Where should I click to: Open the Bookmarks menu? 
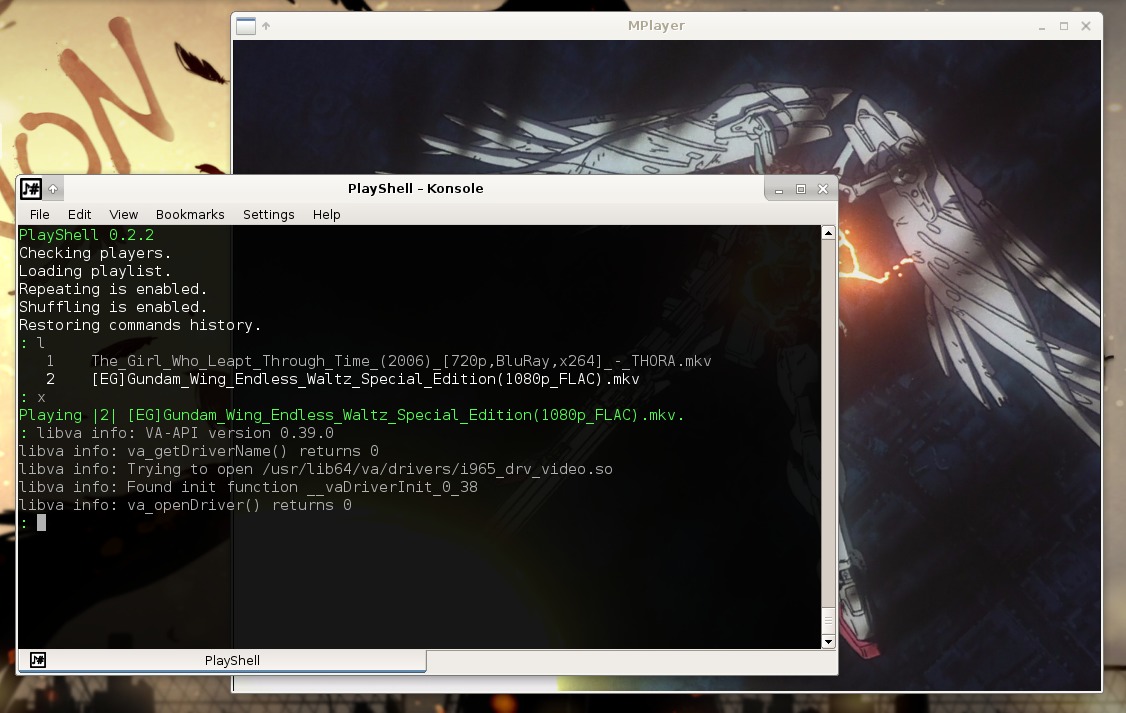[190, 214]
